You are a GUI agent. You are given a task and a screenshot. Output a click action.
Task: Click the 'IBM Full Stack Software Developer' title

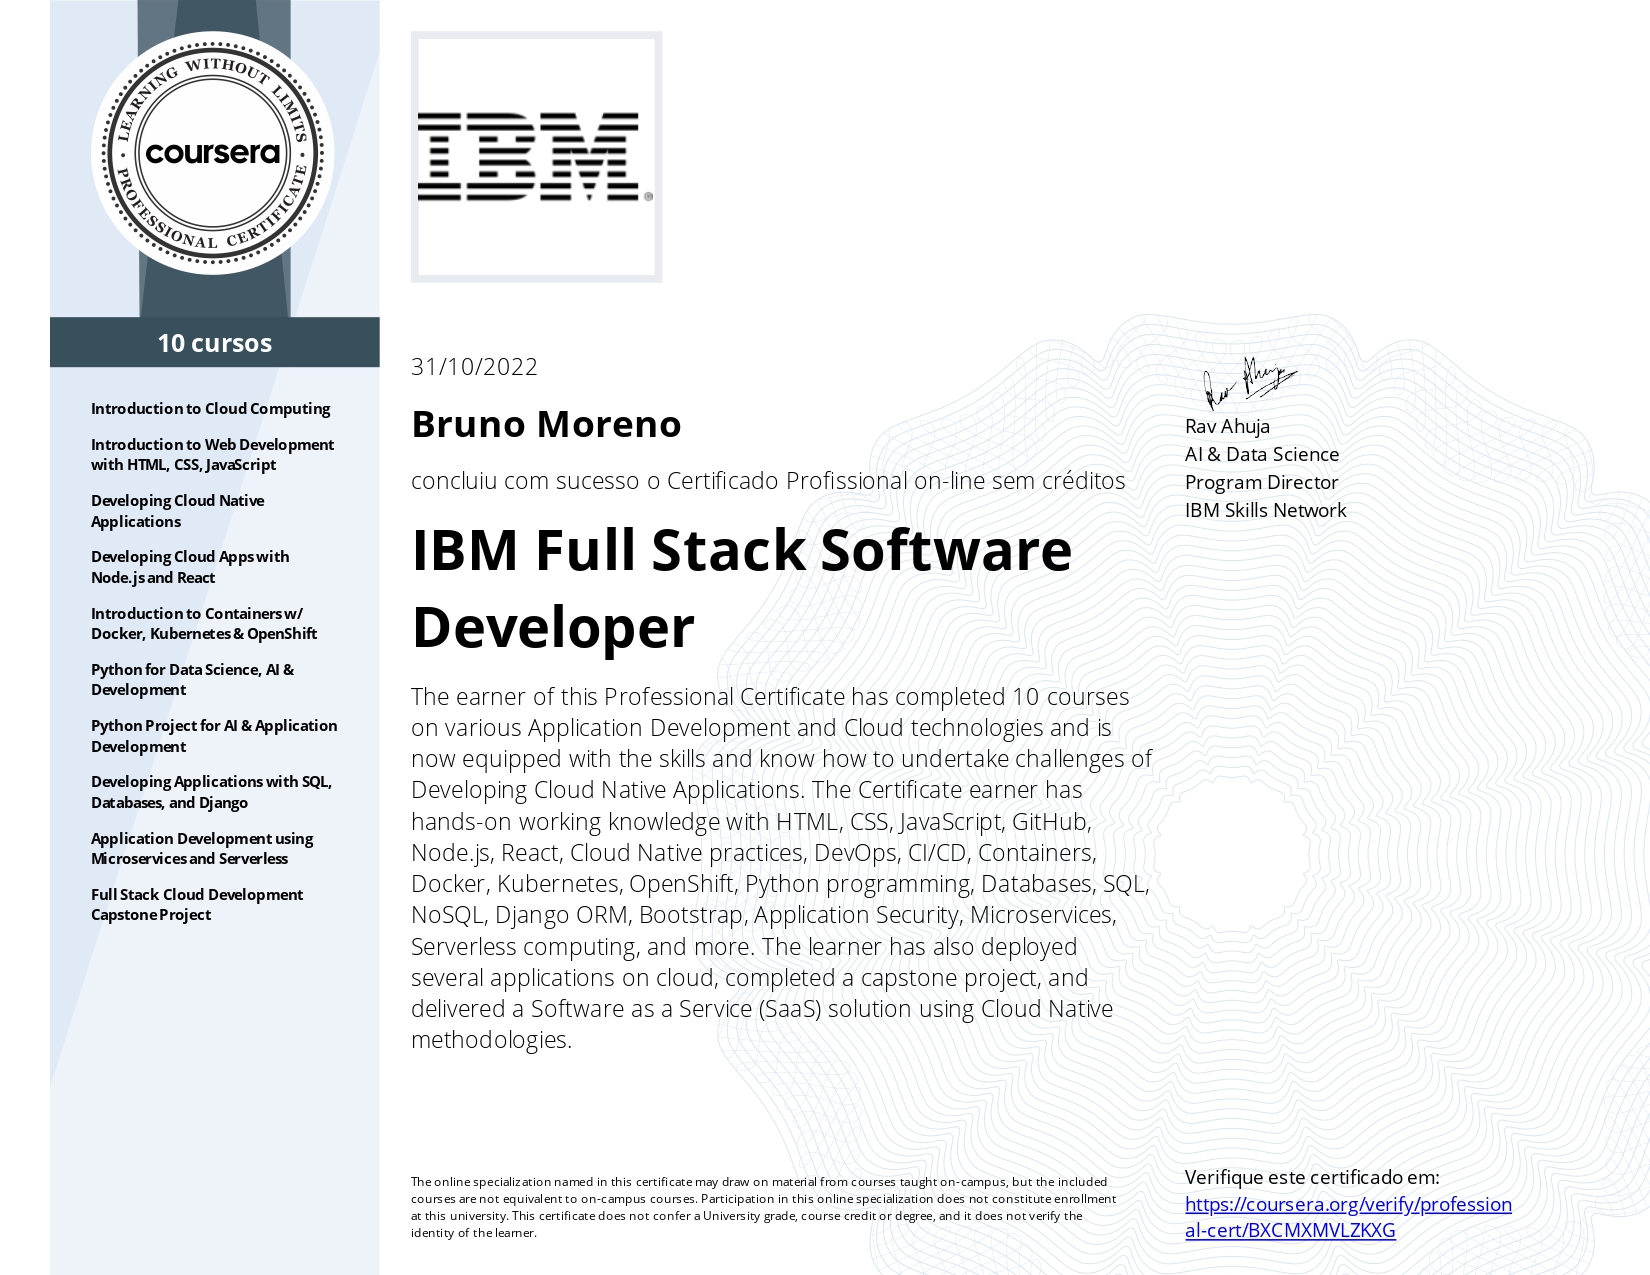pos(741,588)
